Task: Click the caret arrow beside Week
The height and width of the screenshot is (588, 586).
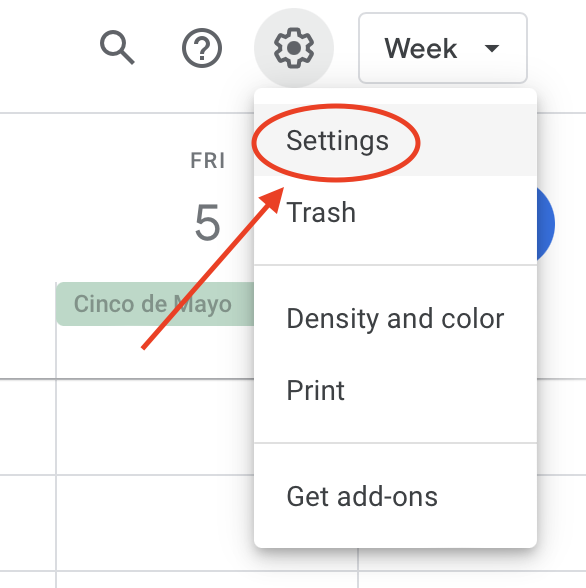Action: coord(492,48)
